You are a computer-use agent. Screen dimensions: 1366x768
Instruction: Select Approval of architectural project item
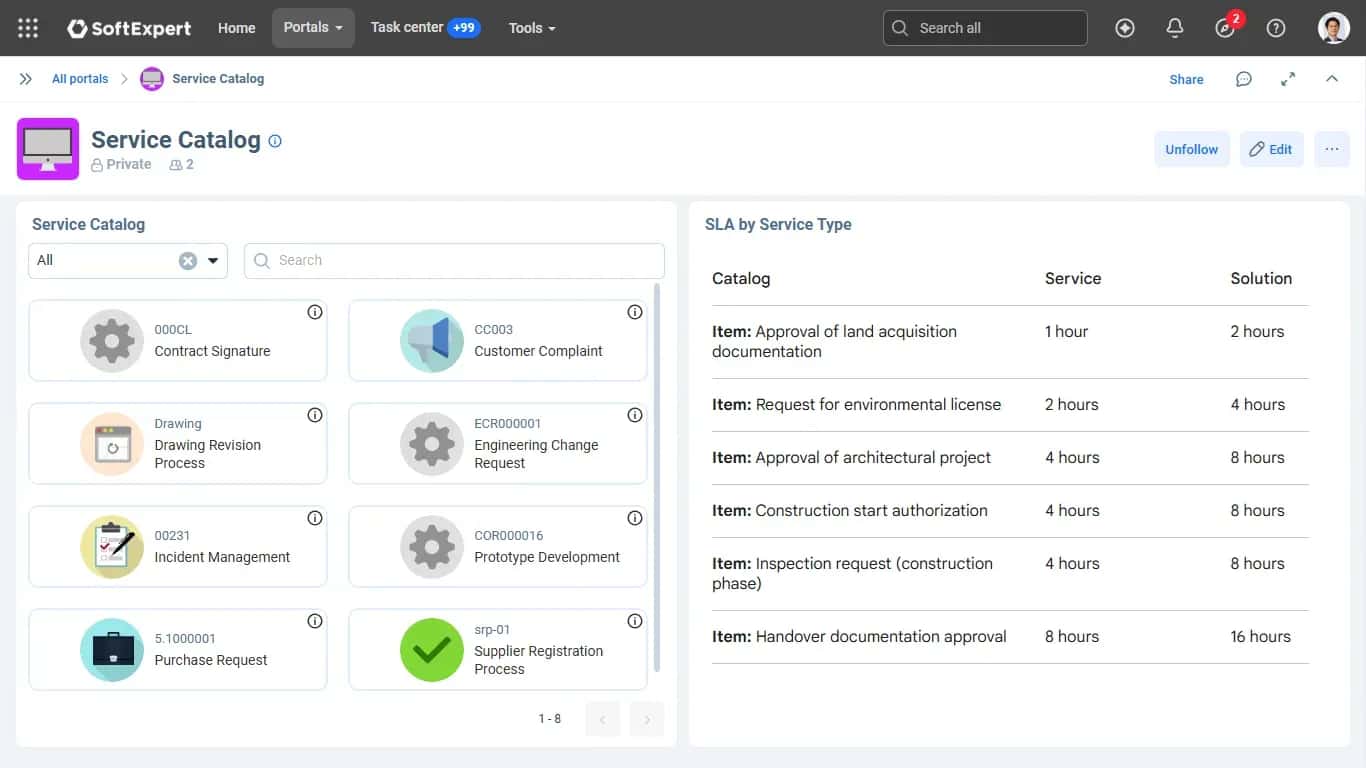point(851,458)
